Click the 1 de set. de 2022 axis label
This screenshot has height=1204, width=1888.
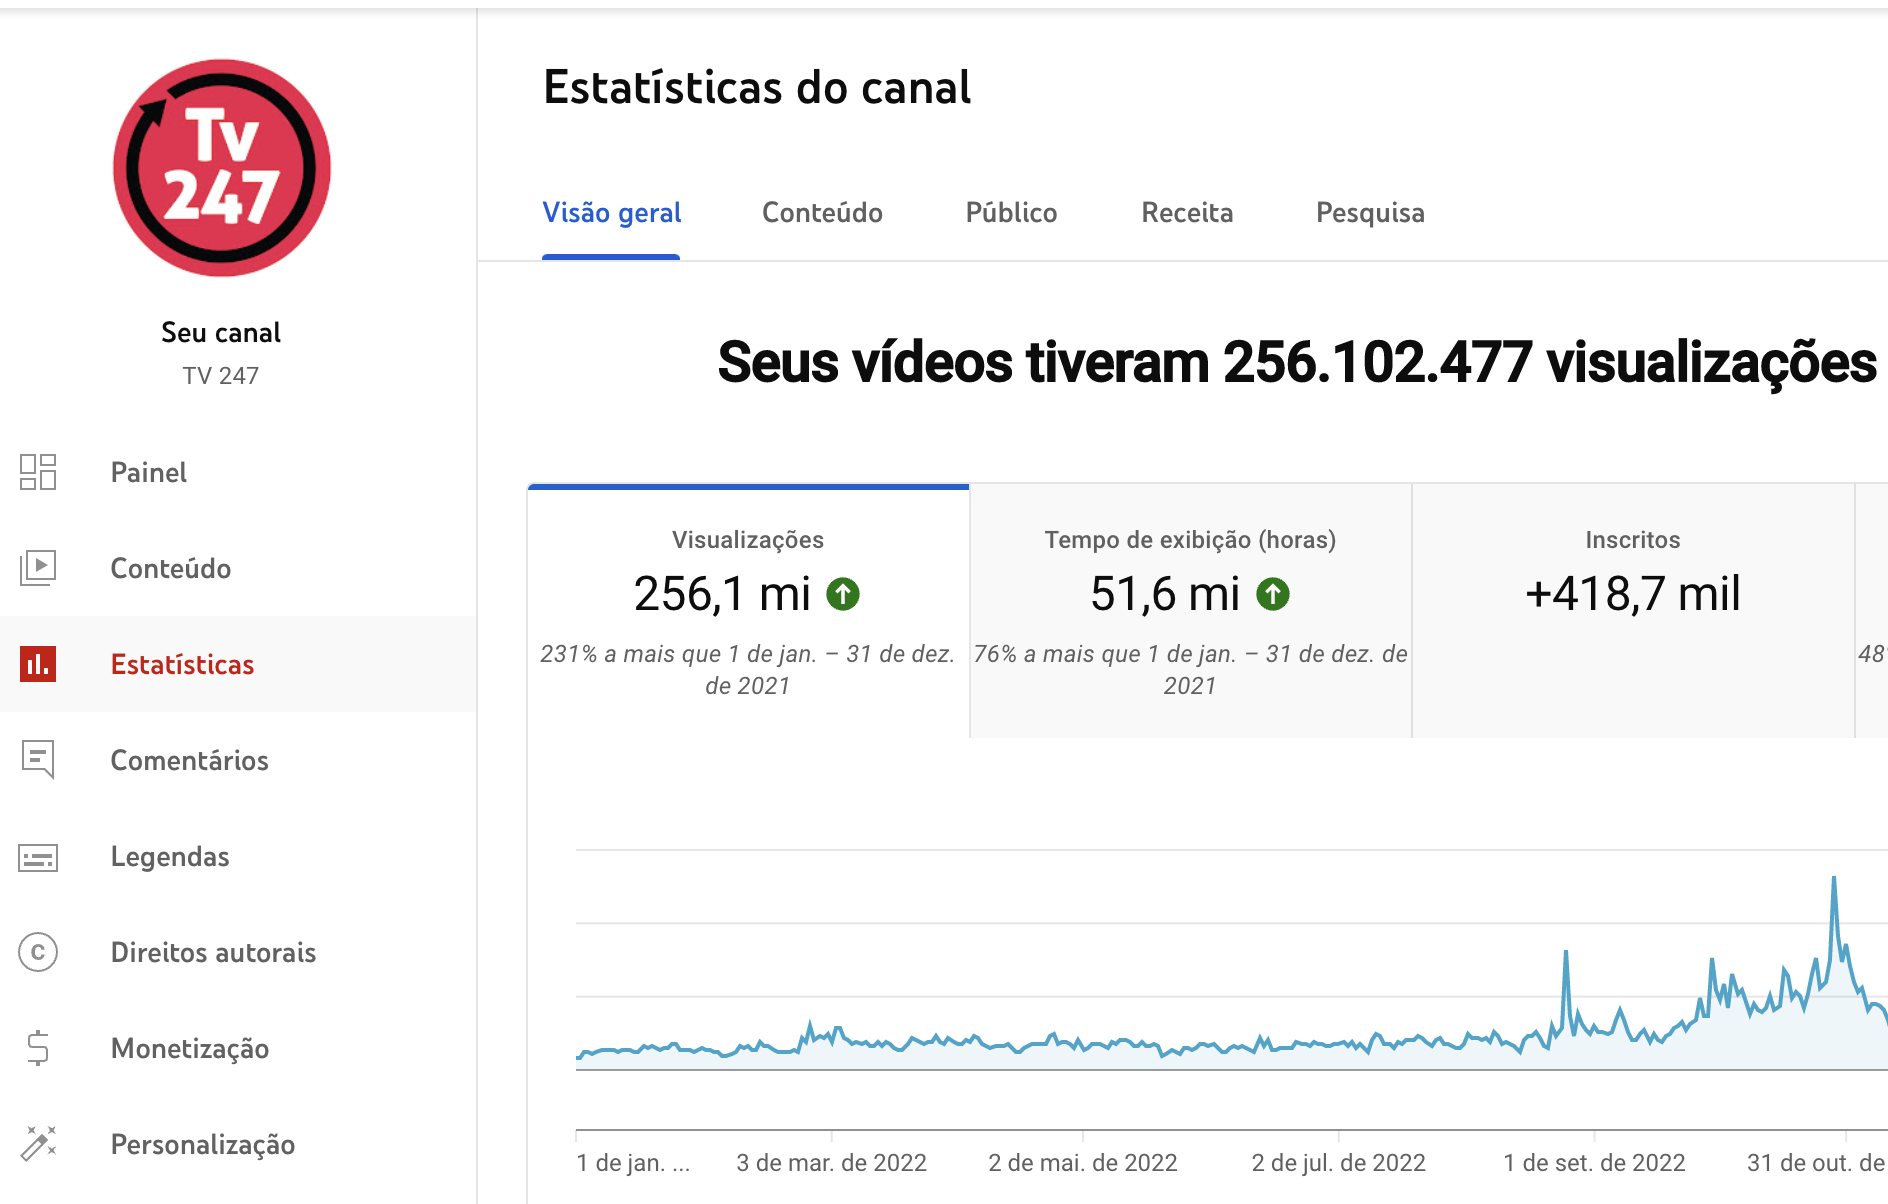tap(1593, 1162)
